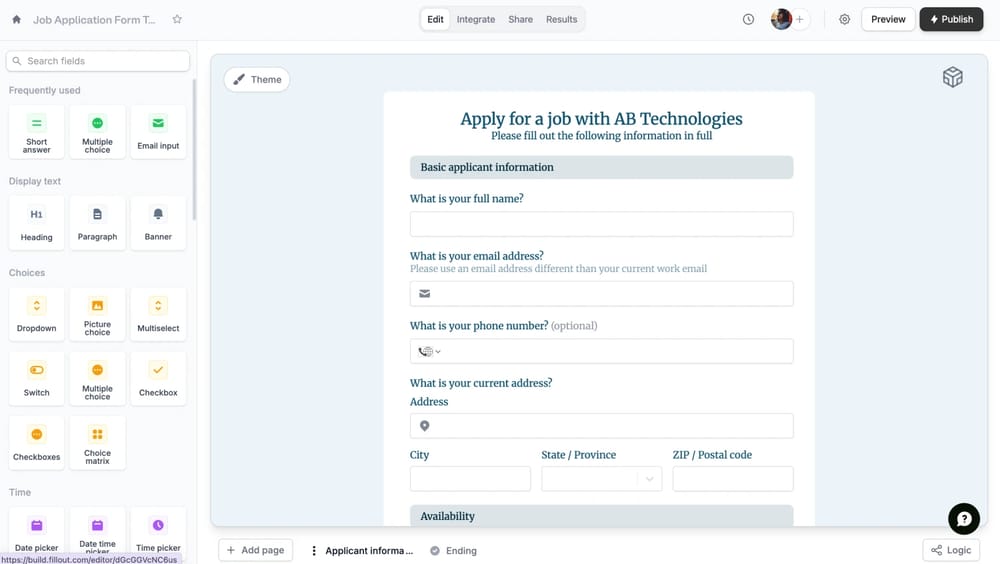
Task: Switch to the Integrate tab
Action: (476, 19)
